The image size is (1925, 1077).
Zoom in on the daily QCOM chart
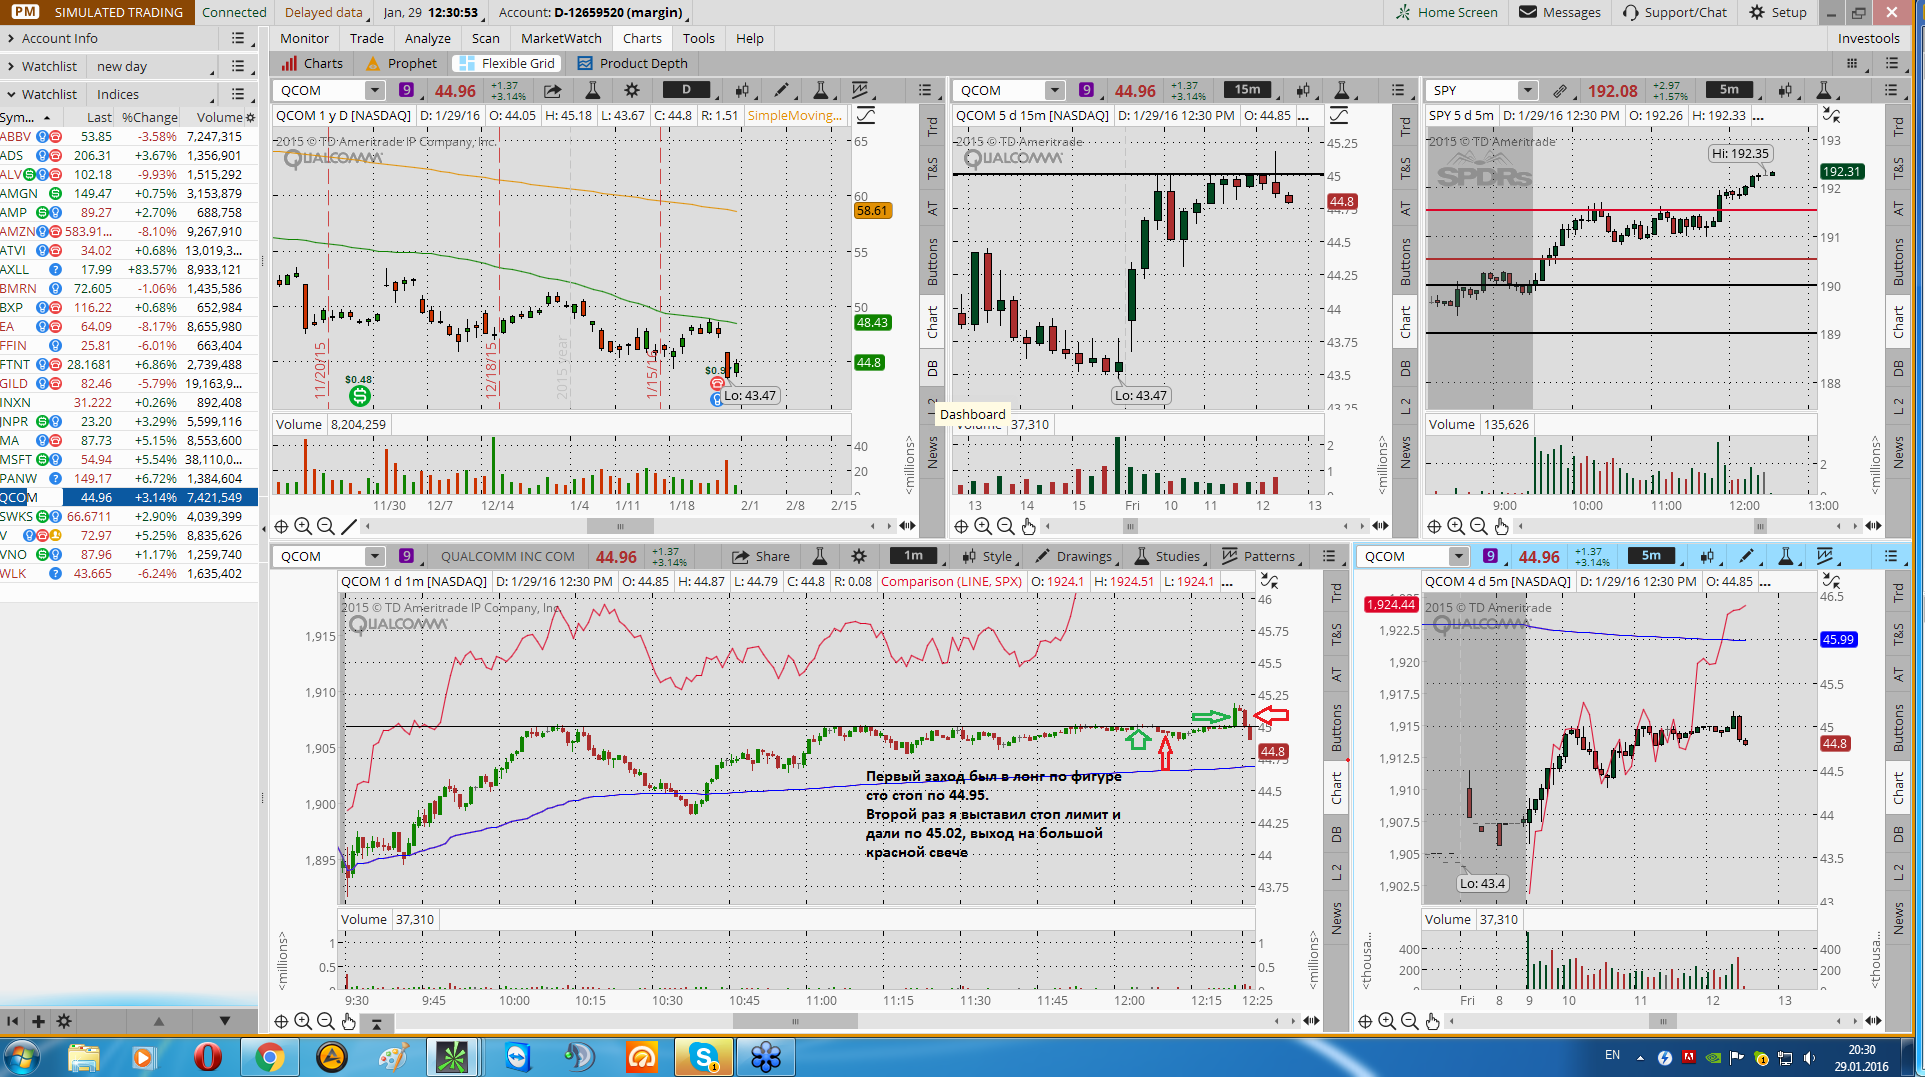(x=303, y=526)
